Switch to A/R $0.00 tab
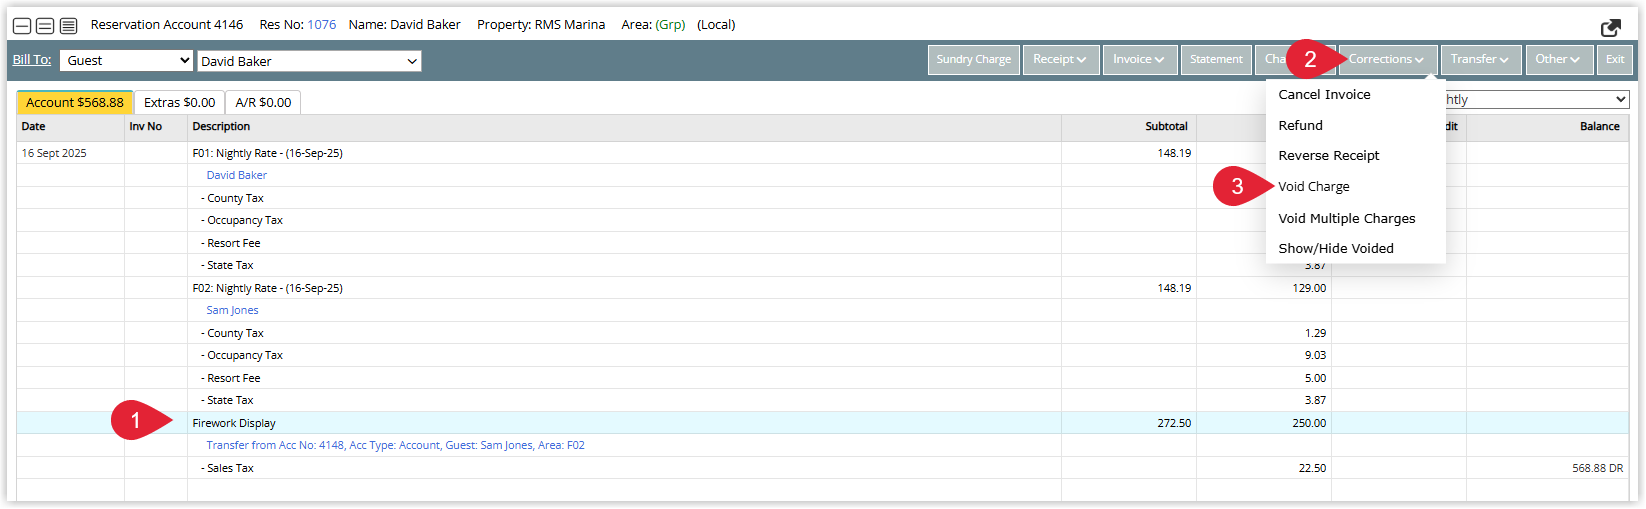This screenshot has width=1646, height=509. point(263,102)
